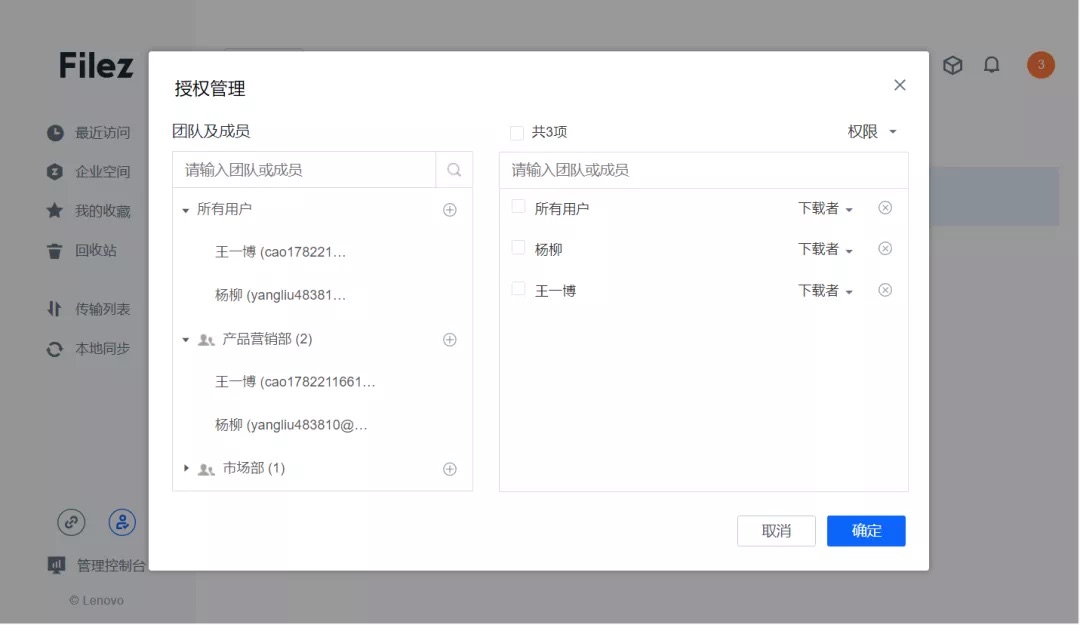Remove 所有用户 from authorized list
The width and height of the screenshot is (1080, 625).
tap(885, 208)
